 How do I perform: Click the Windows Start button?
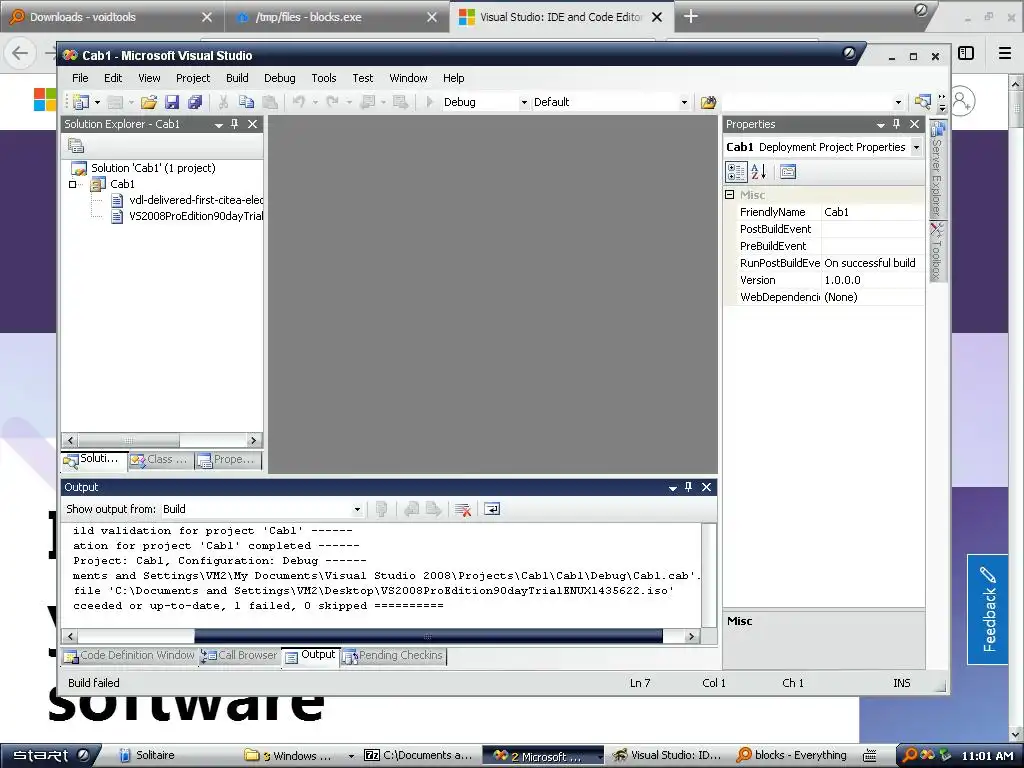[51, 756]
